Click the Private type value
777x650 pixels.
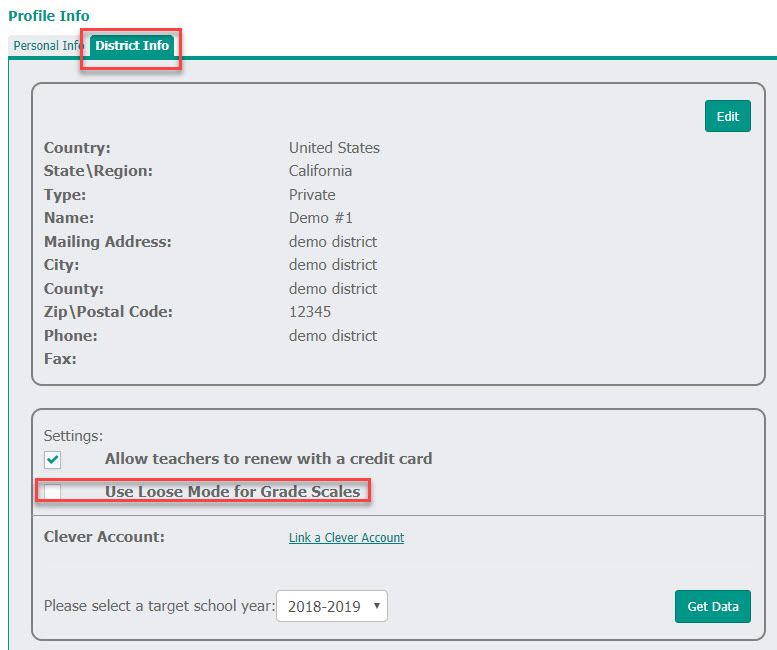pyautogui.click(x=312, y=195)
